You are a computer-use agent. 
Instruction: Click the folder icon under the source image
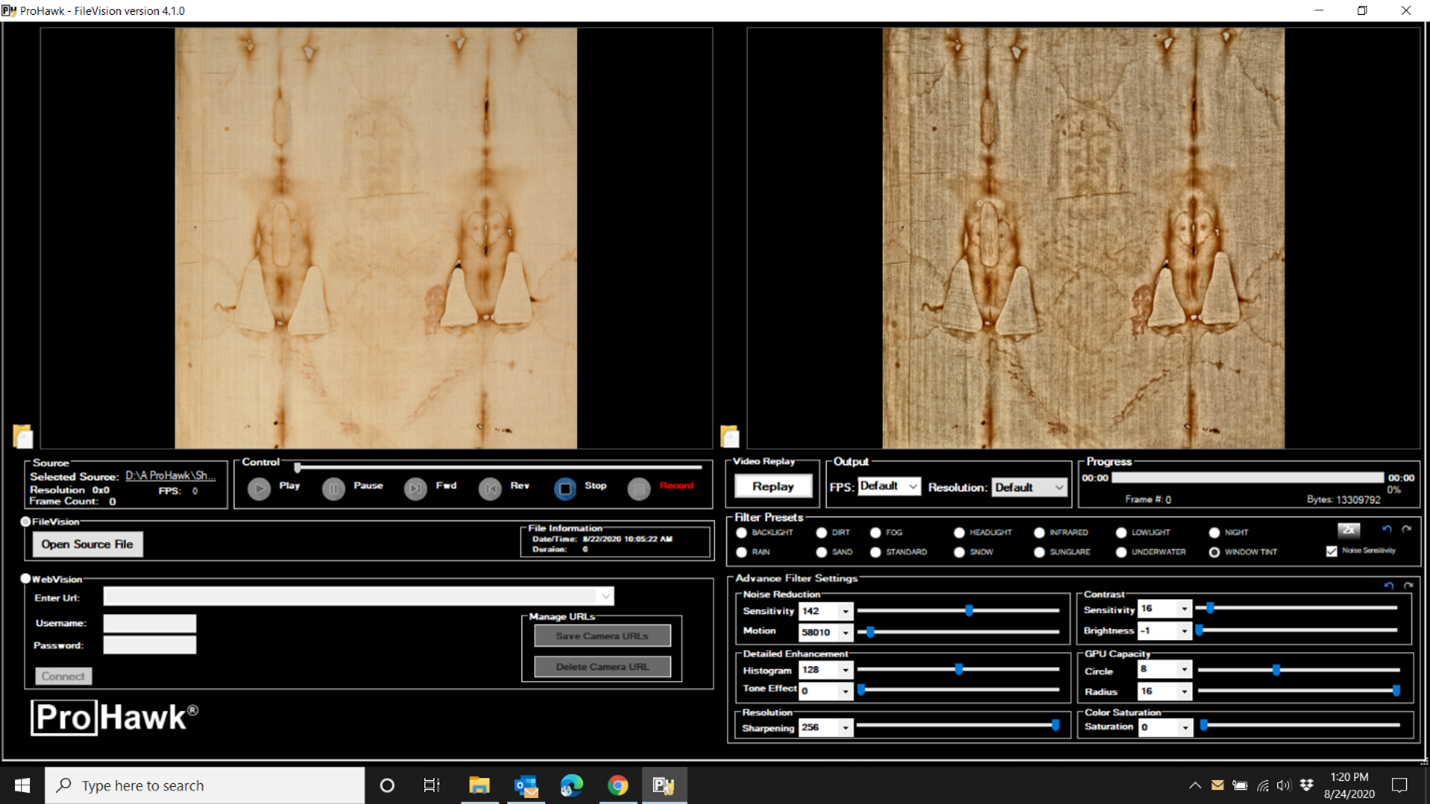(23, 436)
